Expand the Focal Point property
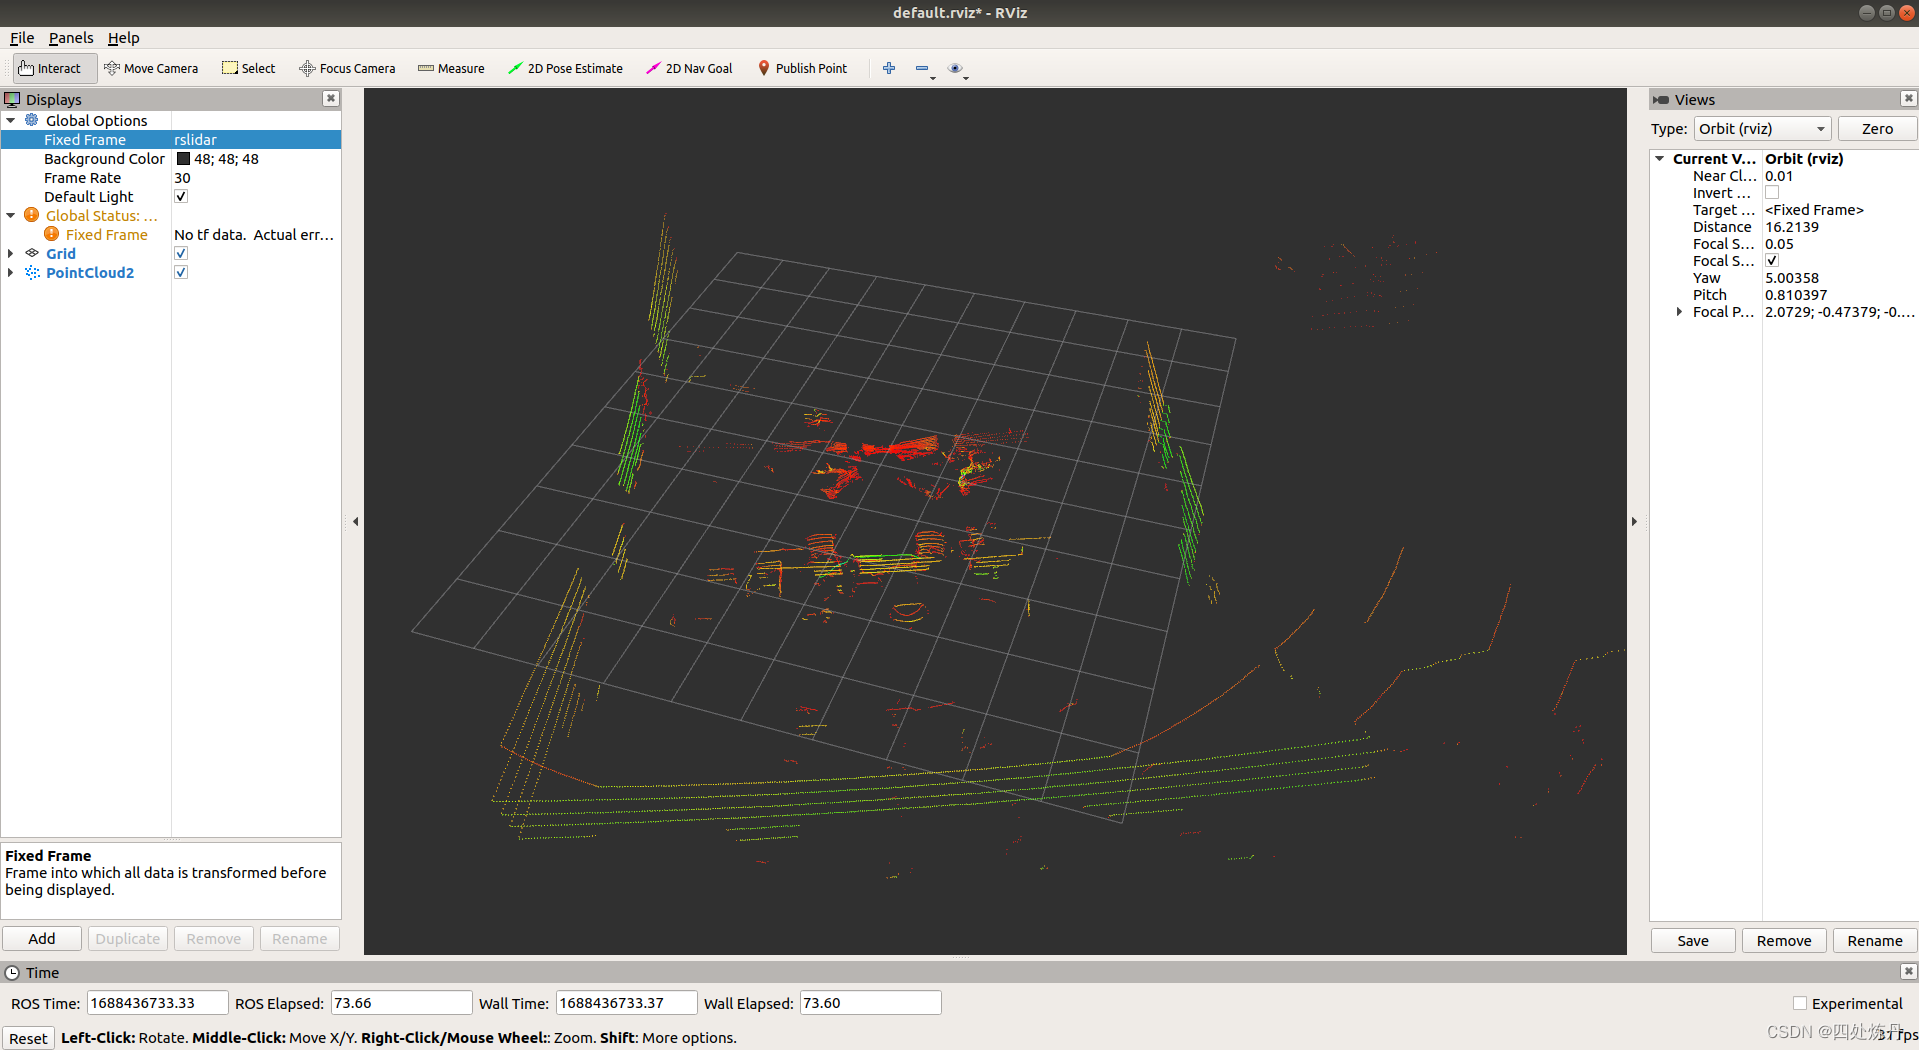 [x=1679, y=311]
